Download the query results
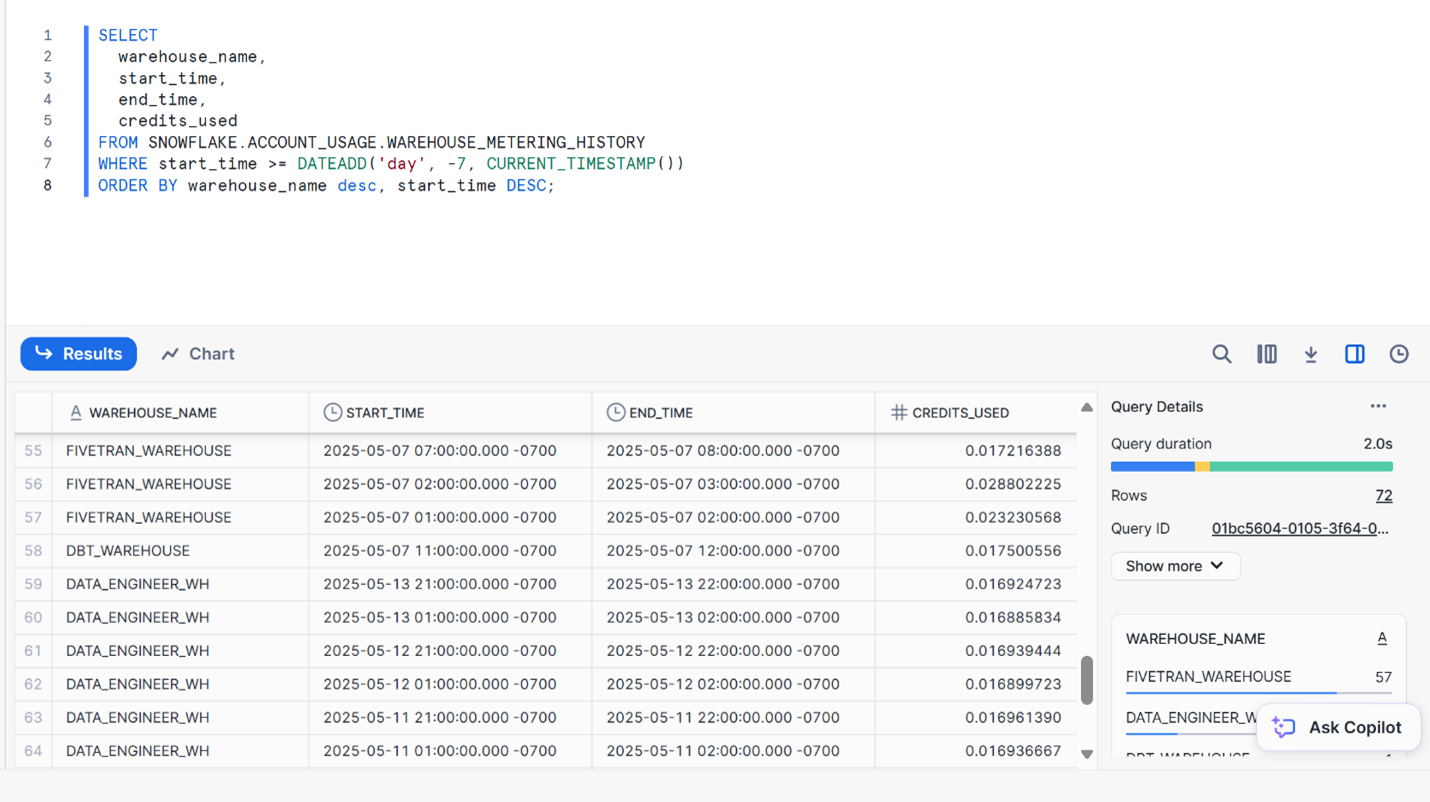The image size is (1430, 802). click(1310, 354)
